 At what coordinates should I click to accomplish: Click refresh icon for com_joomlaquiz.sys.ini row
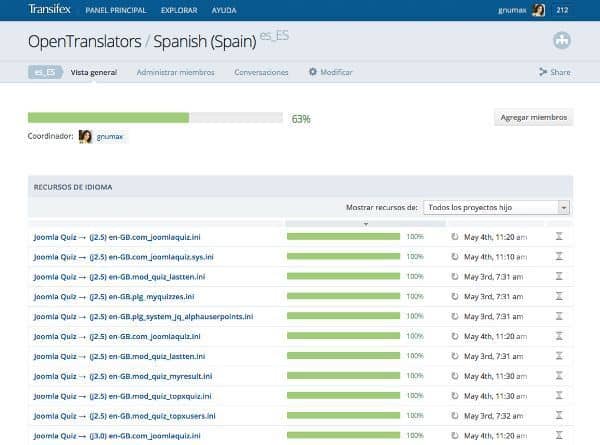pyautogui.click(x=455, y=257)
